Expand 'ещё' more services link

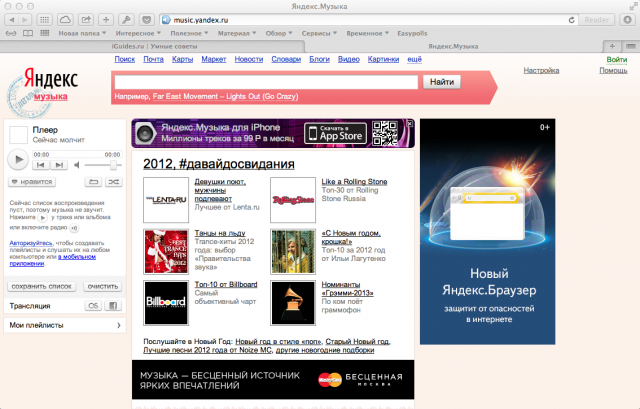click(x=414, y=59)
